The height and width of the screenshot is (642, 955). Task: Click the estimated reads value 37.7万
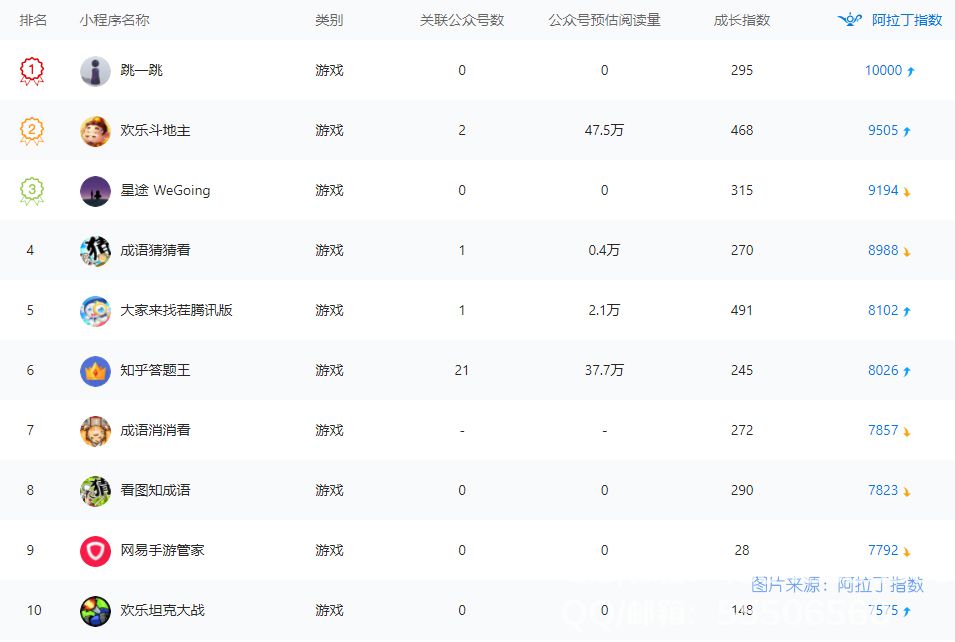[604, 370]
